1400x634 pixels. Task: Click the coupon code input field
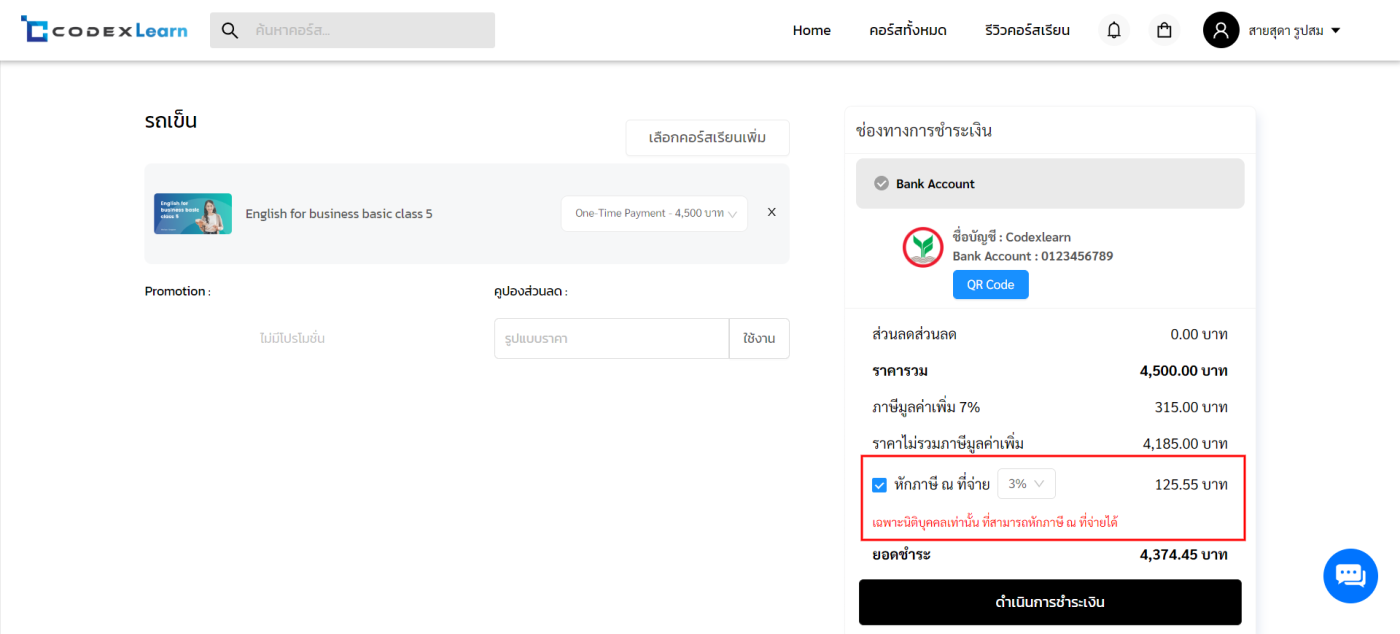pos(611,339)
